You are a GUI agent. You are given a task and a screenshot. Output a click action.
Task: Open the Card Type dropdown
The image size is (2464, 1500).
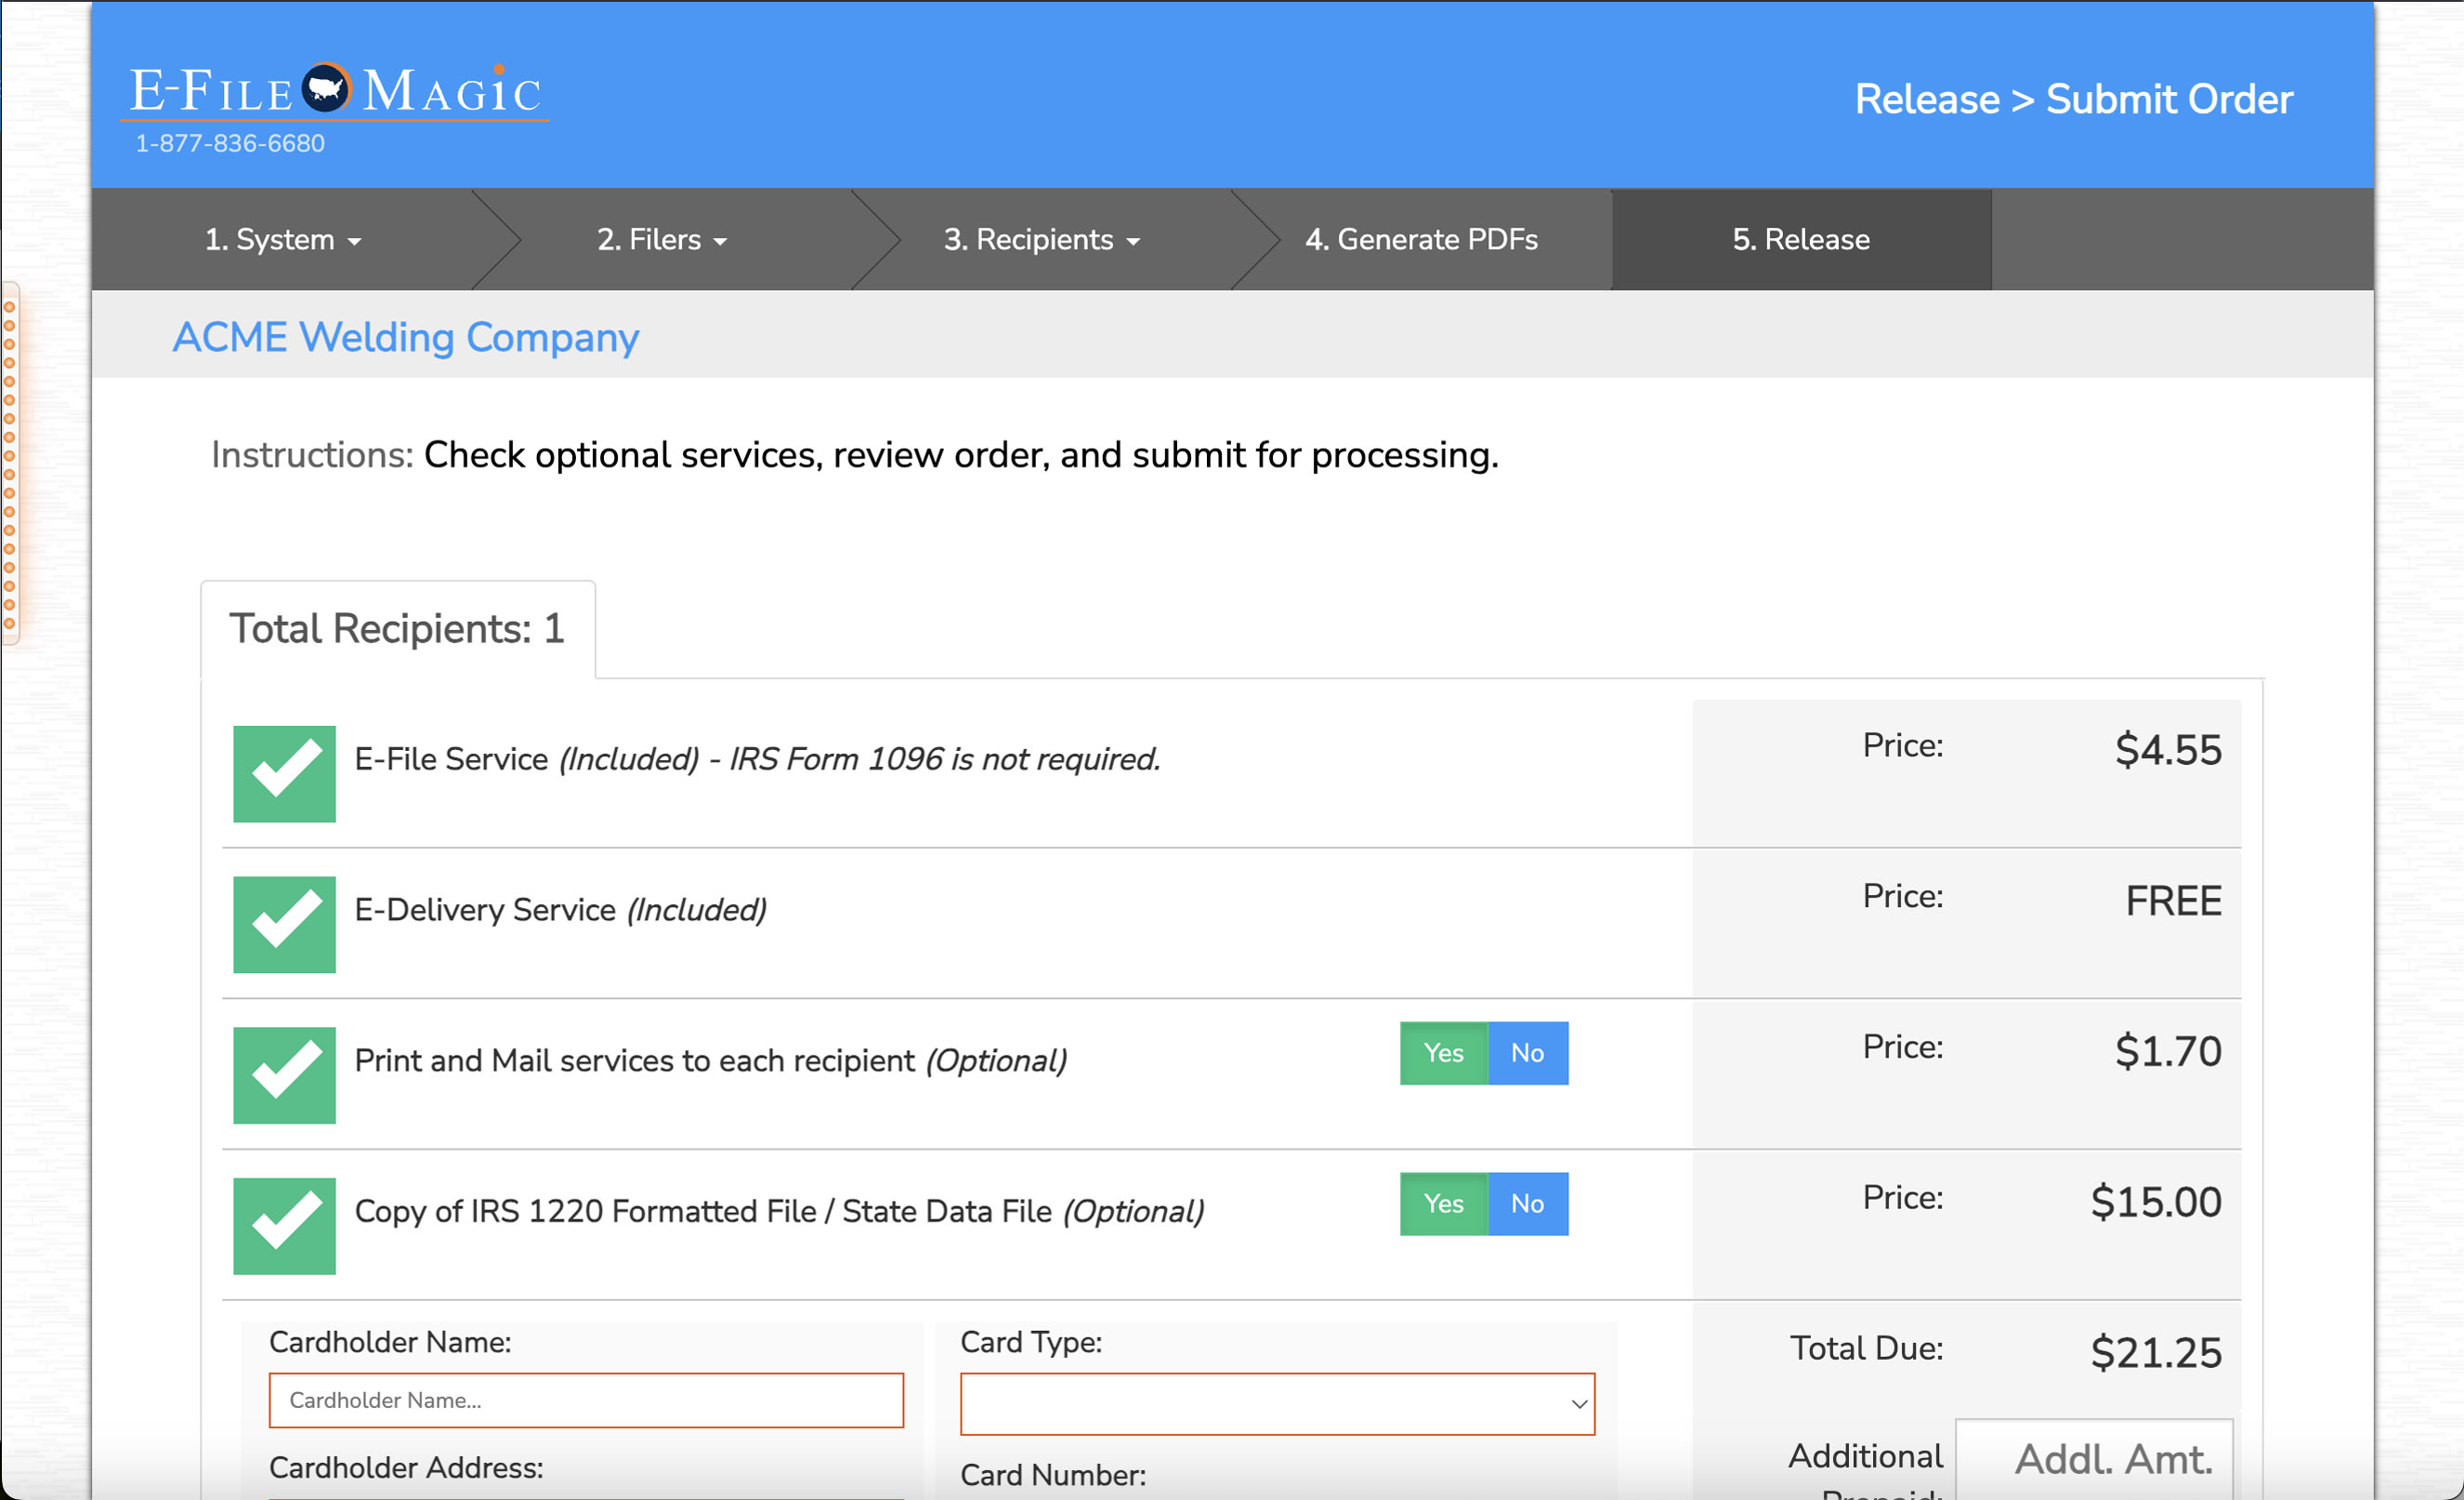pos(1277,1404)
